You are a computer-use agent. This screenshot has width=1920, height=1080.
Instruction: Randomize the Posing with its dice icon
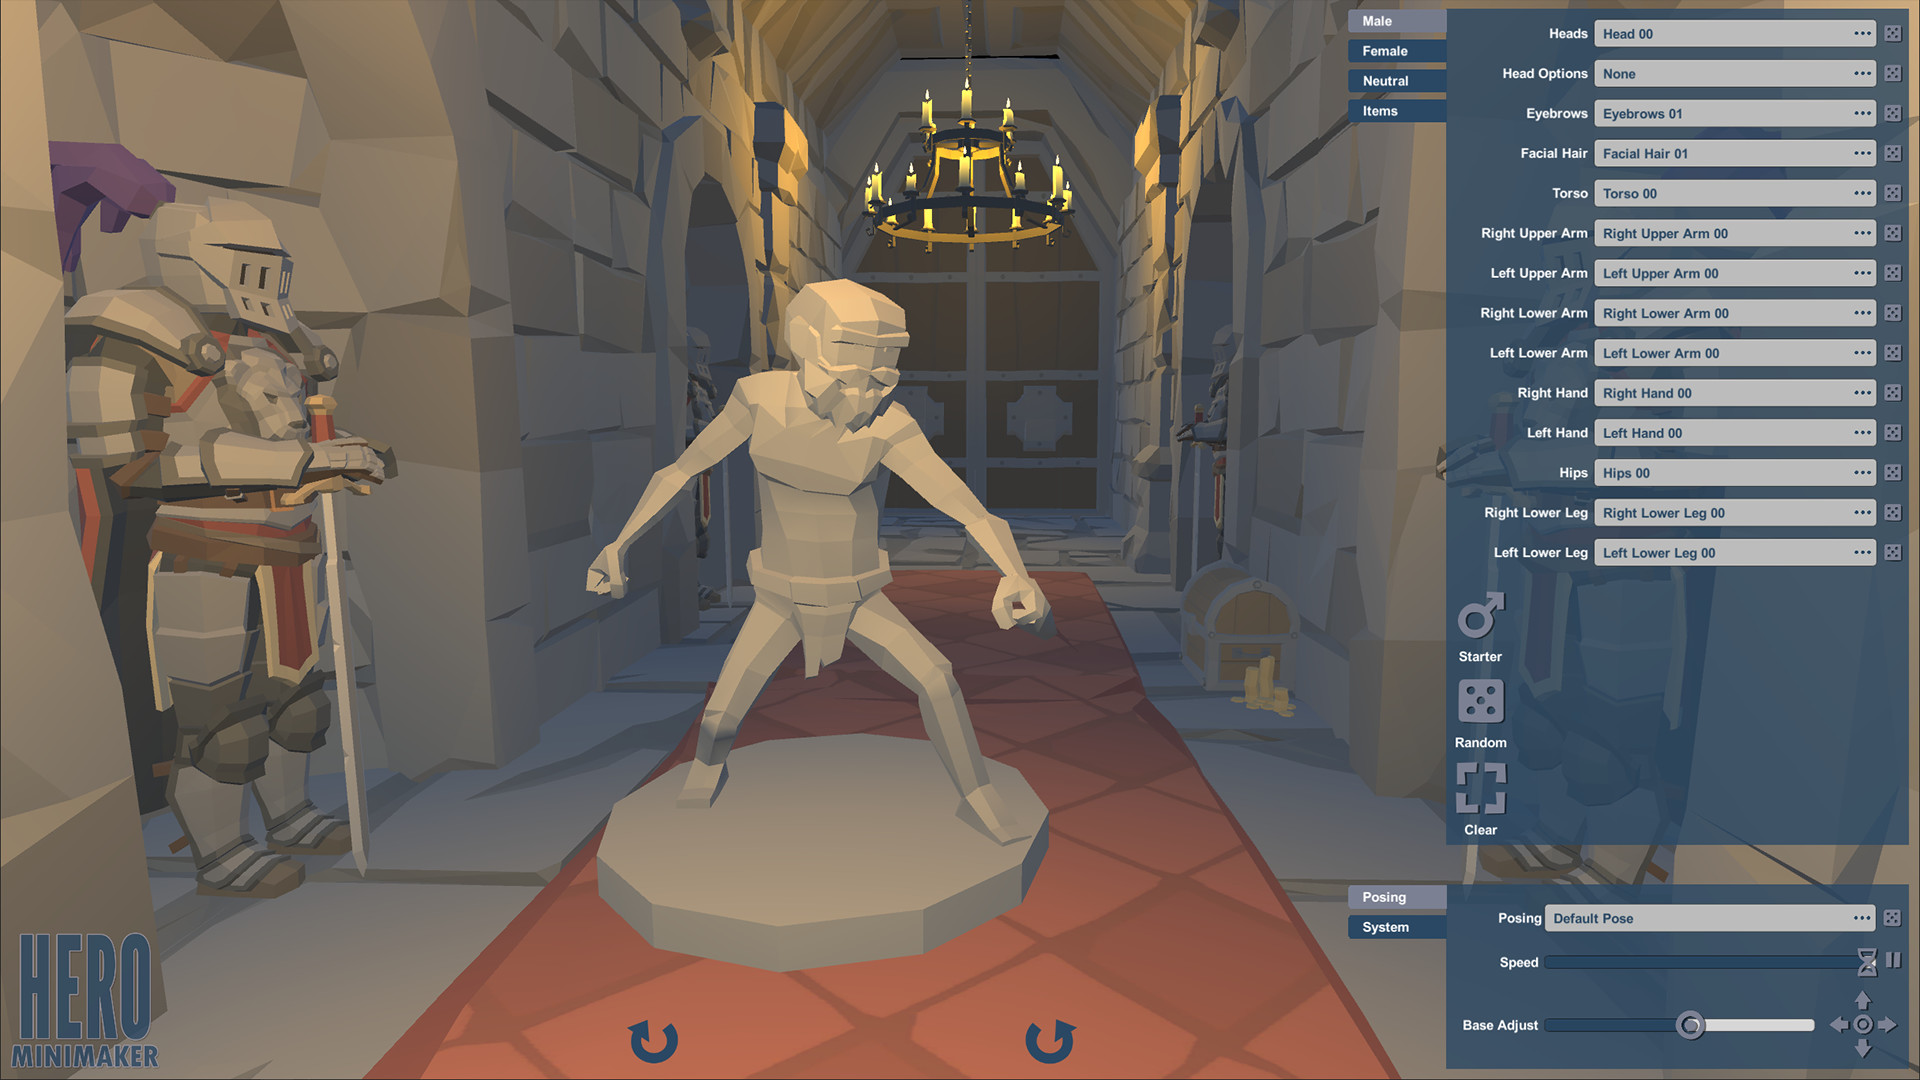point(1892,917)
